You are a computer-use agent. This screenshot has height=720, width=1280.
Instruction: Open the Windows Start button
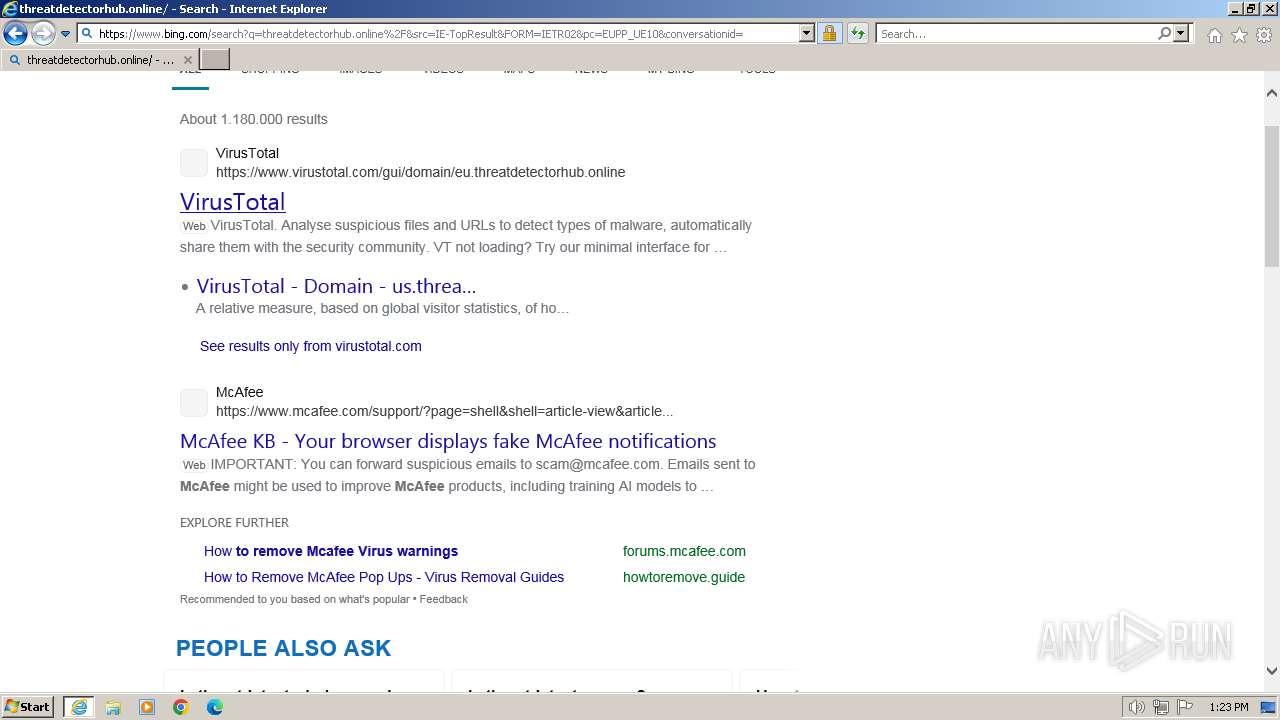(28, 707)
